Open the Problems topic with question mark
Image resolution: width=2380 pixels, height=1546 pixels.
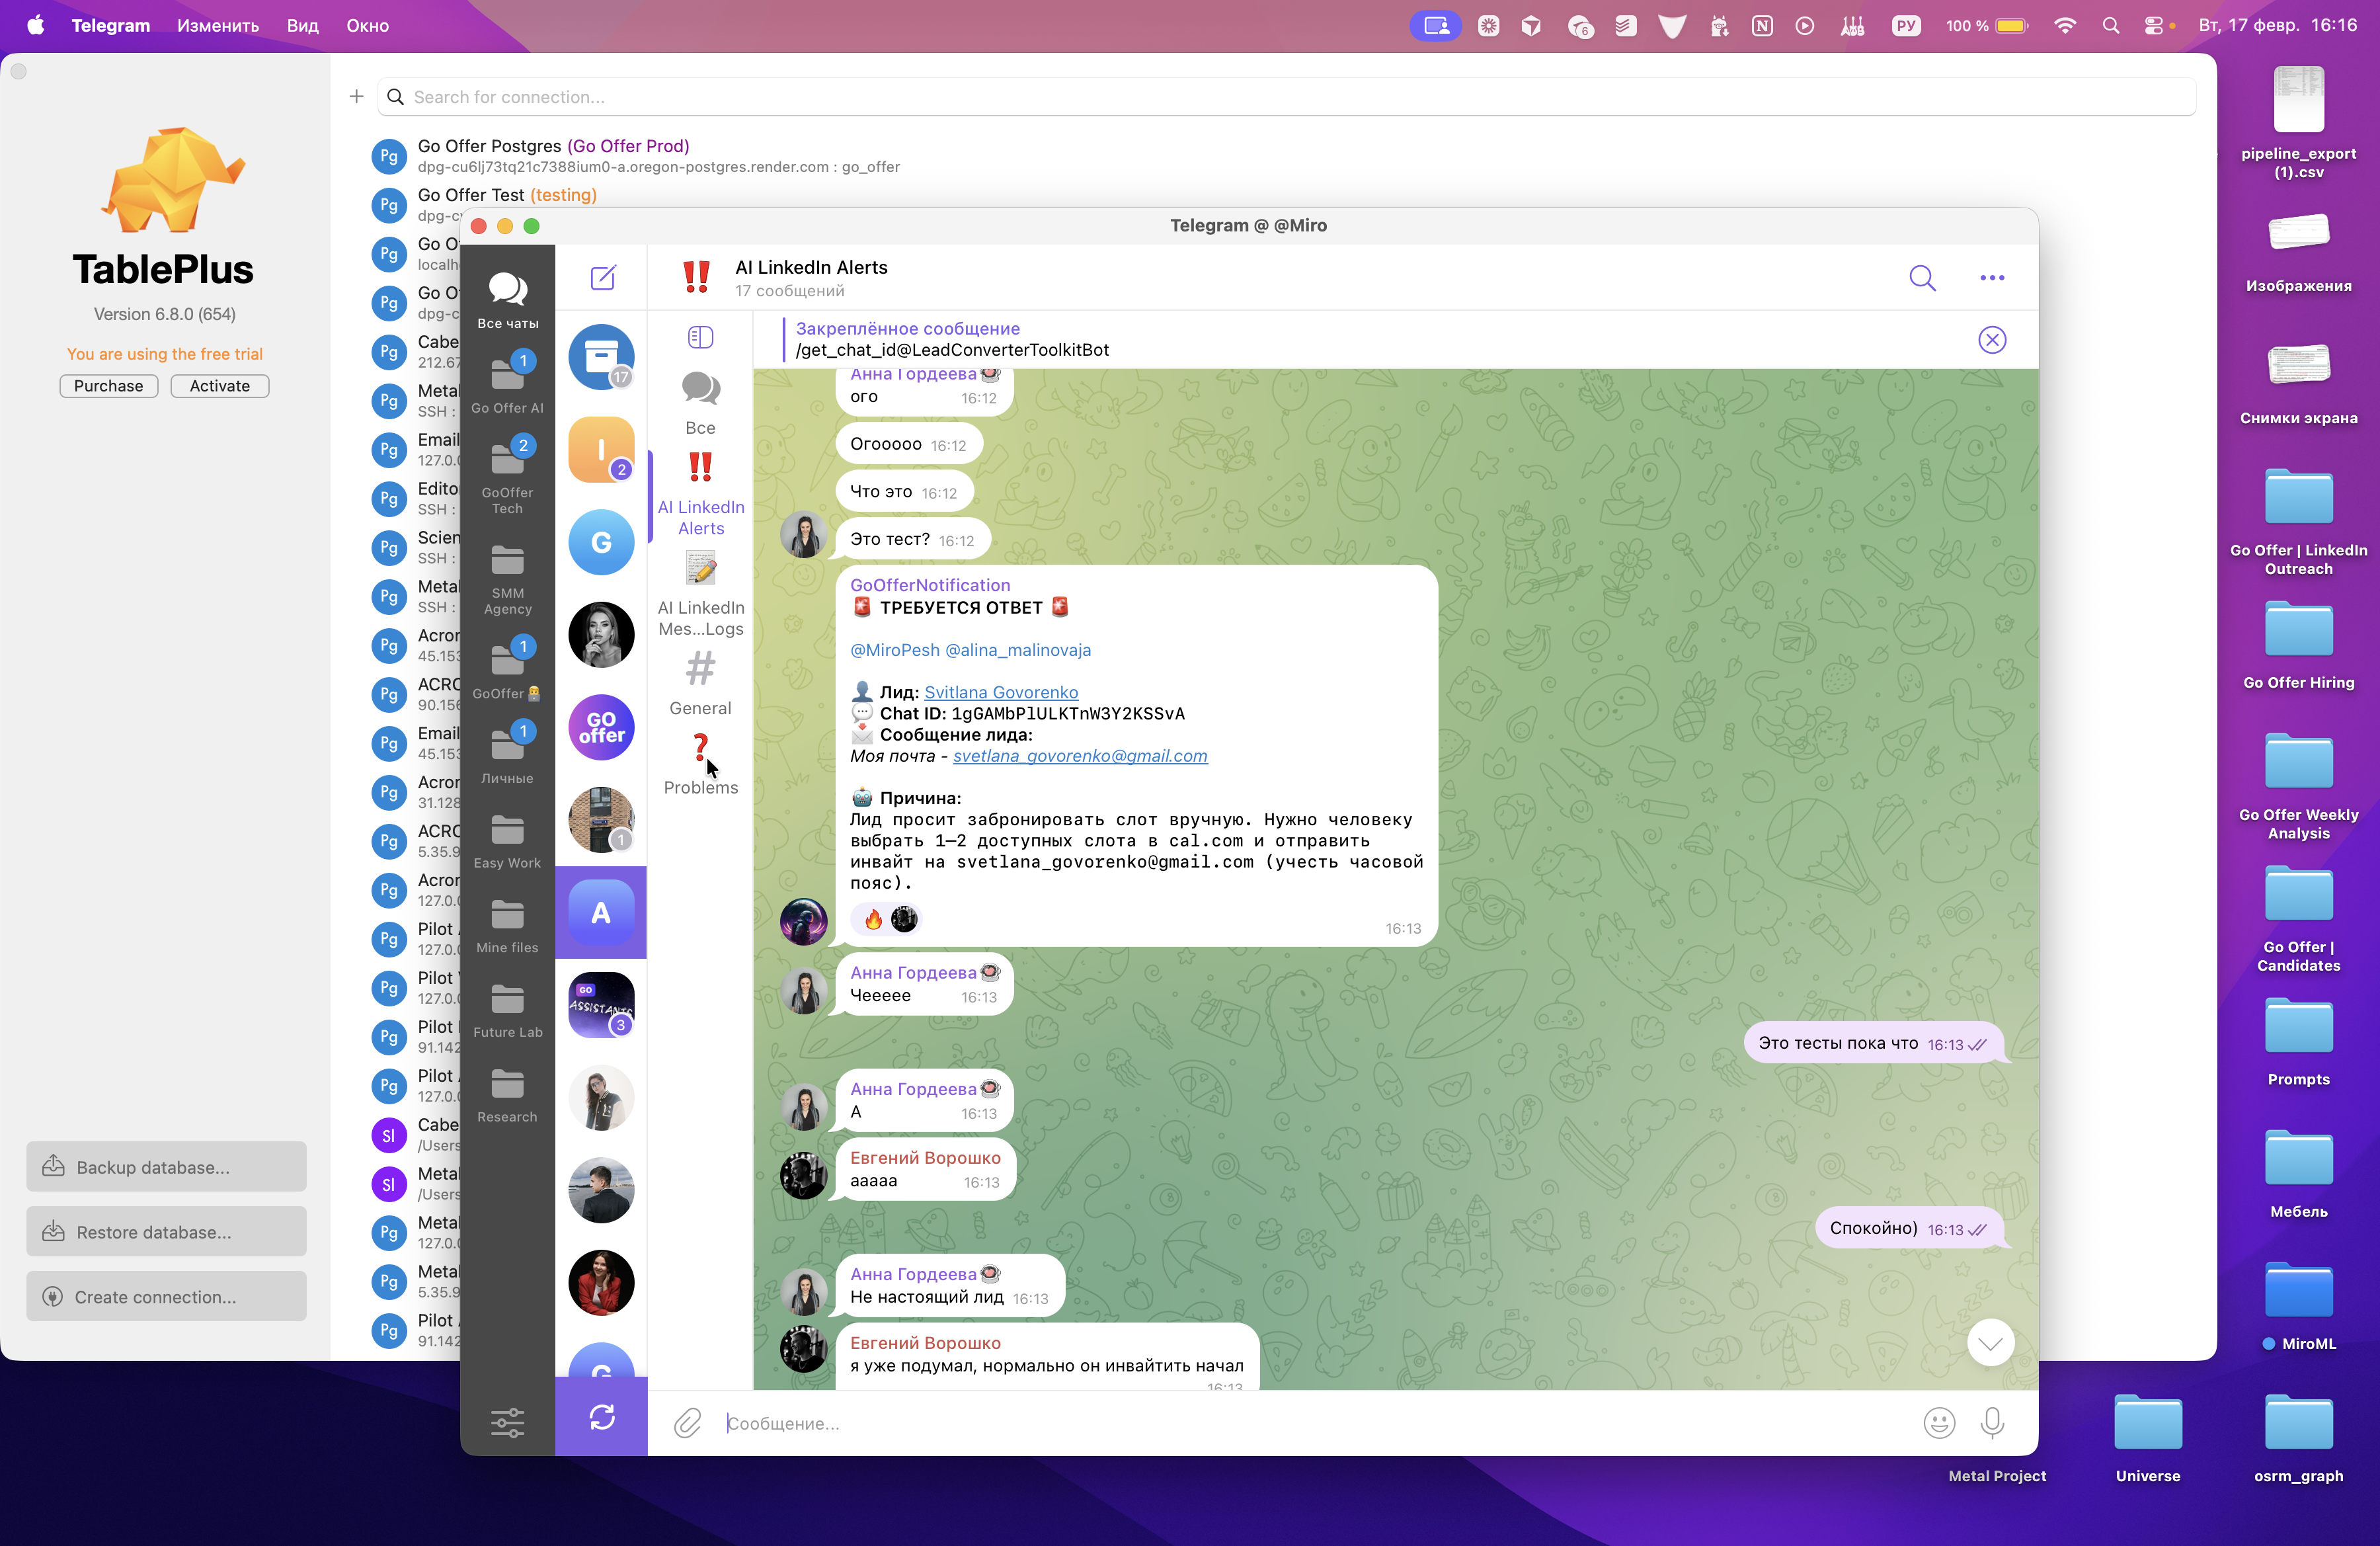point(700,765)
